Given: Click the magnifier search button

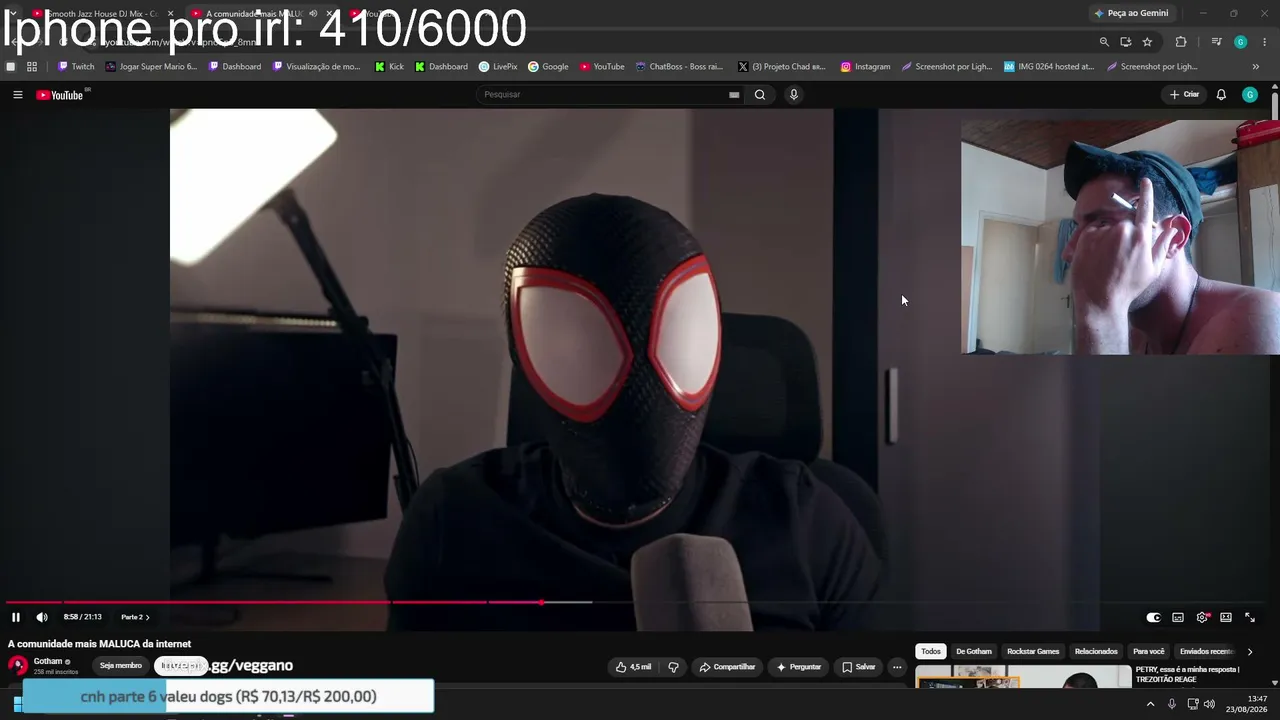Looking at the screenshot, I should point(760,95).
